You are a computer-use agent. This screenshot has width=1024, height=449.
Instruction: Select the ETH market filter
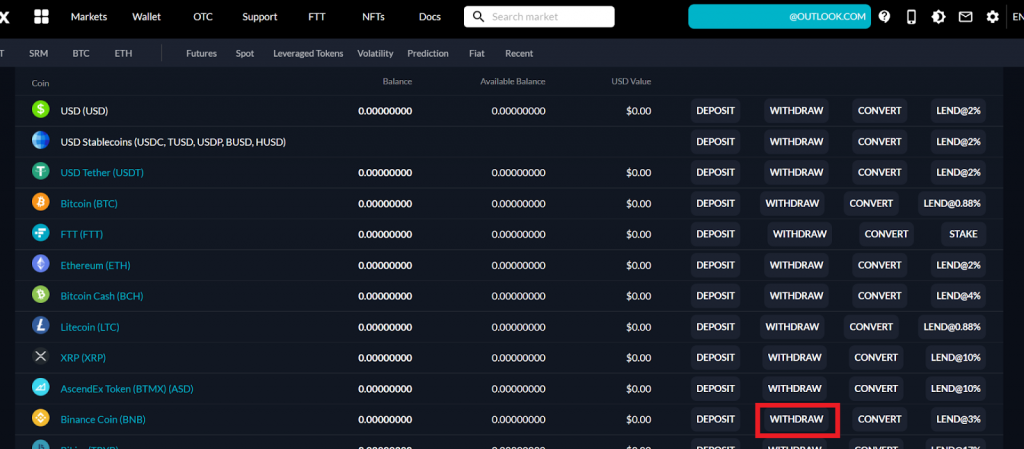pos(123,54)
